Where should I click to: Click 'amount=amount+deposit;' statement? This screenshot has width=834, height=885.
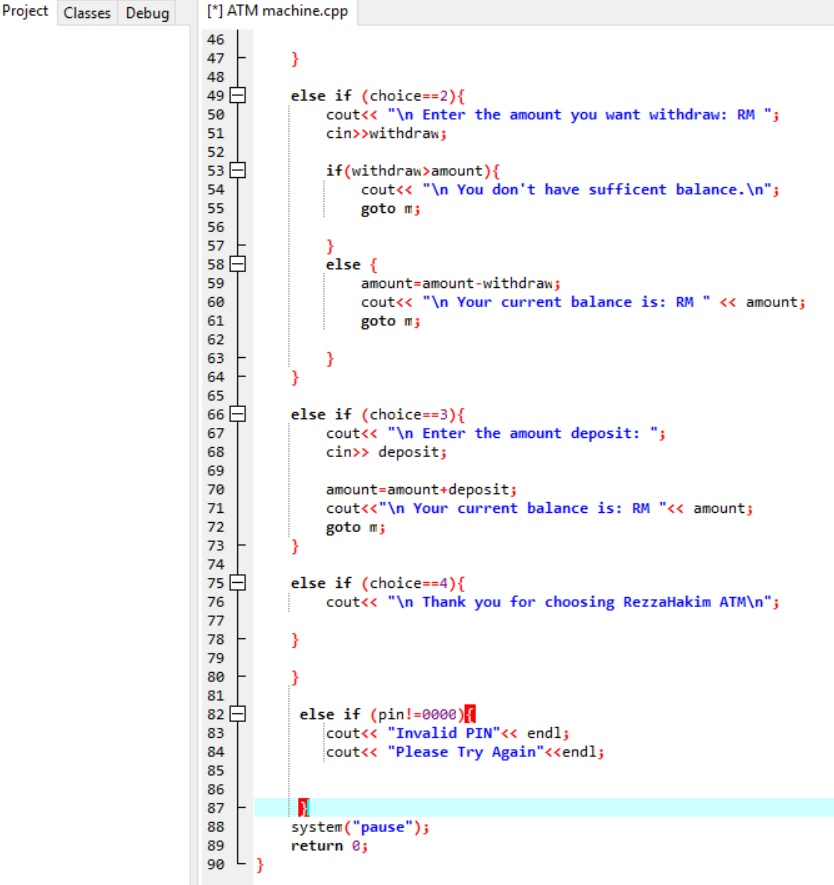(x=421, y=489)
